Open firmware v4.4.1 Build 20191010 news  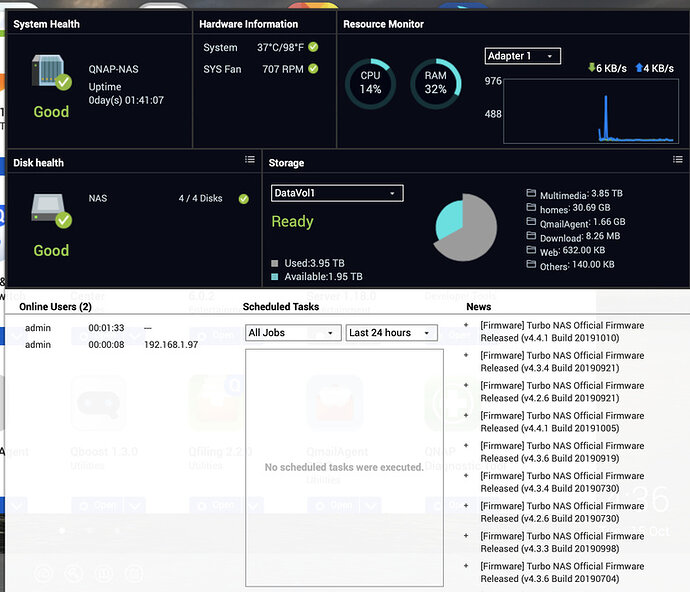click(x=562, y=331)
